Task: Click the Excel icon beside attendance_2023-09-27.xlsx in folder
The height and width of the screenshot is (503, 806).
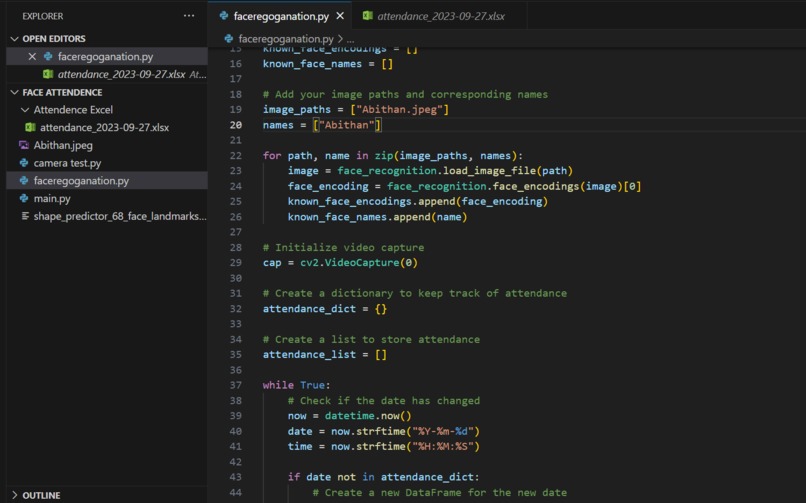Action: point(30,127)
